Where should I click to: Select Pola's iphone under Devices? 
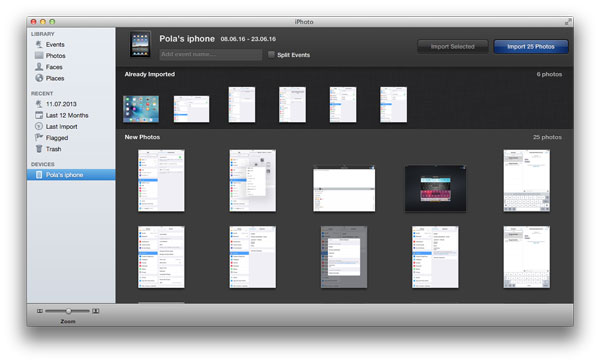tap(71, 175)
